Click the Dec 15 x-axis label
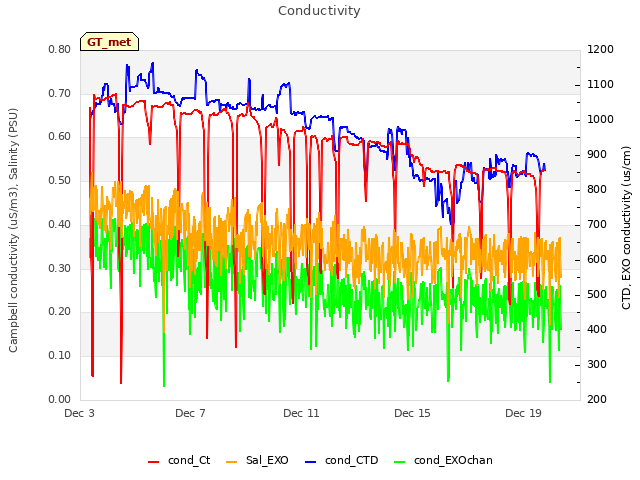Screen dimensions: 640x480 point(412,413)
